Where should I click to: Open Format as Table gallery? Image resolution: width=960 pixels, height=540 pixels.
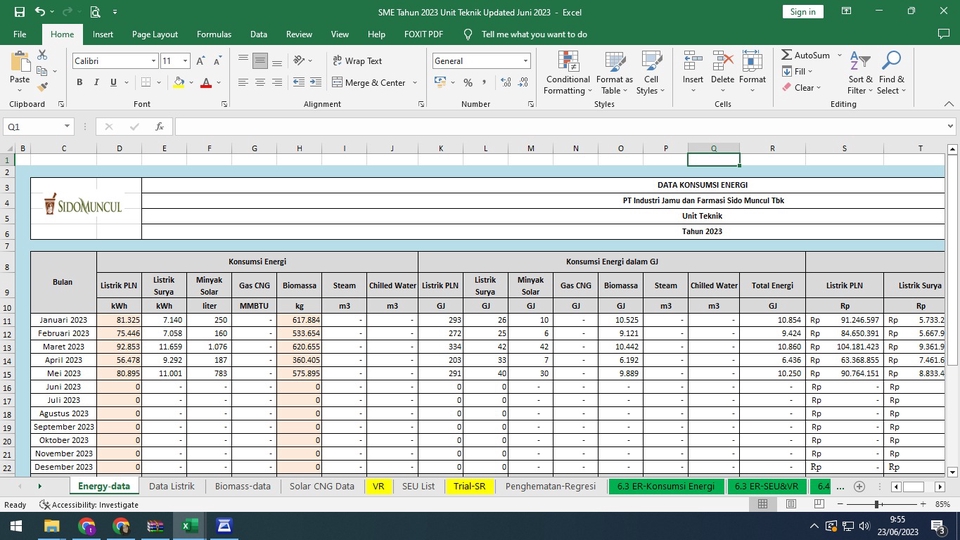[x=614, y=73]
